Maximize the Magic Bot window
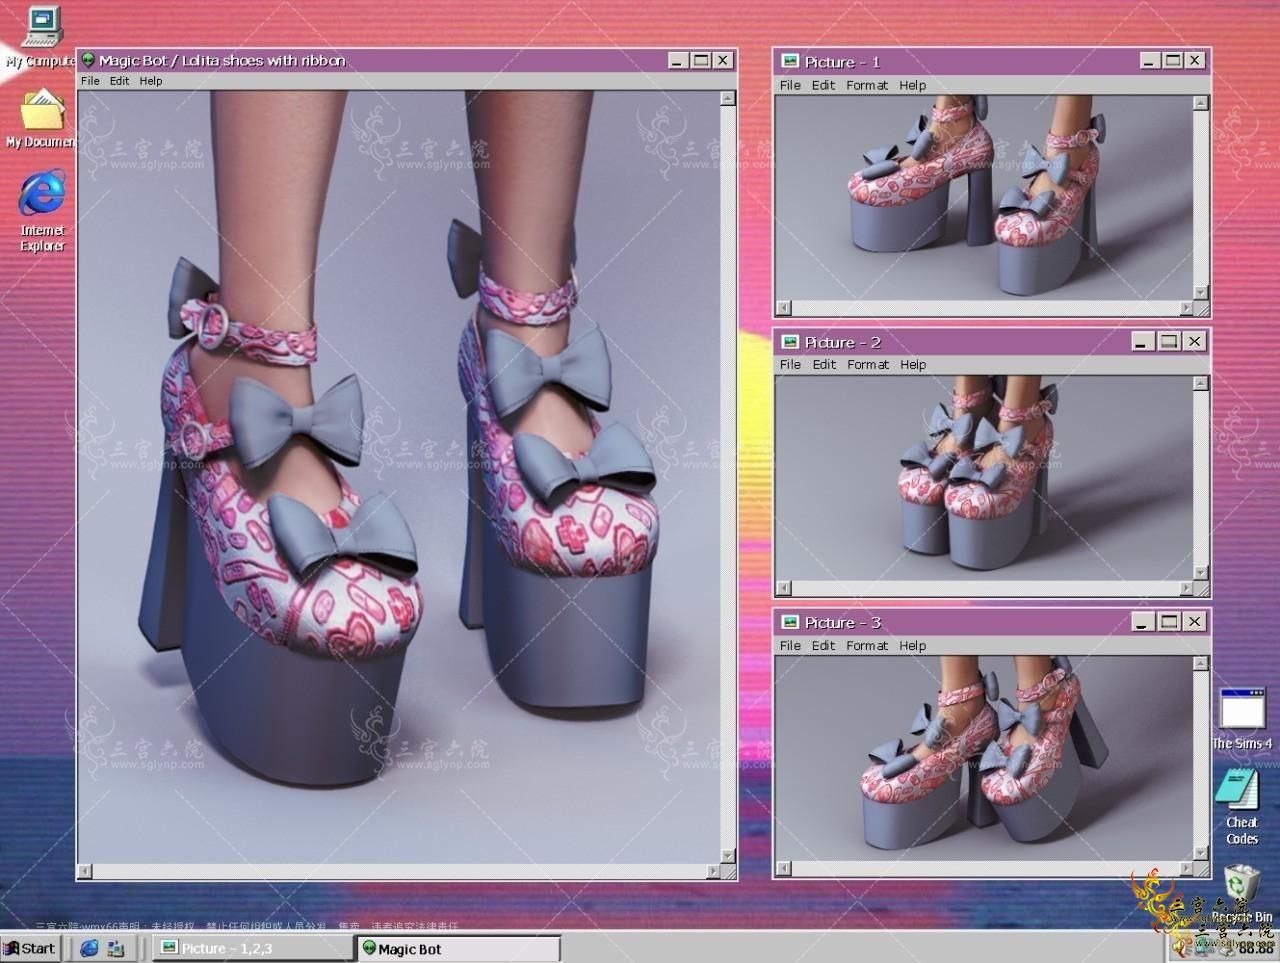Image resolution: width=1280 pixels, height=963 pixels. tap(701, 60)
